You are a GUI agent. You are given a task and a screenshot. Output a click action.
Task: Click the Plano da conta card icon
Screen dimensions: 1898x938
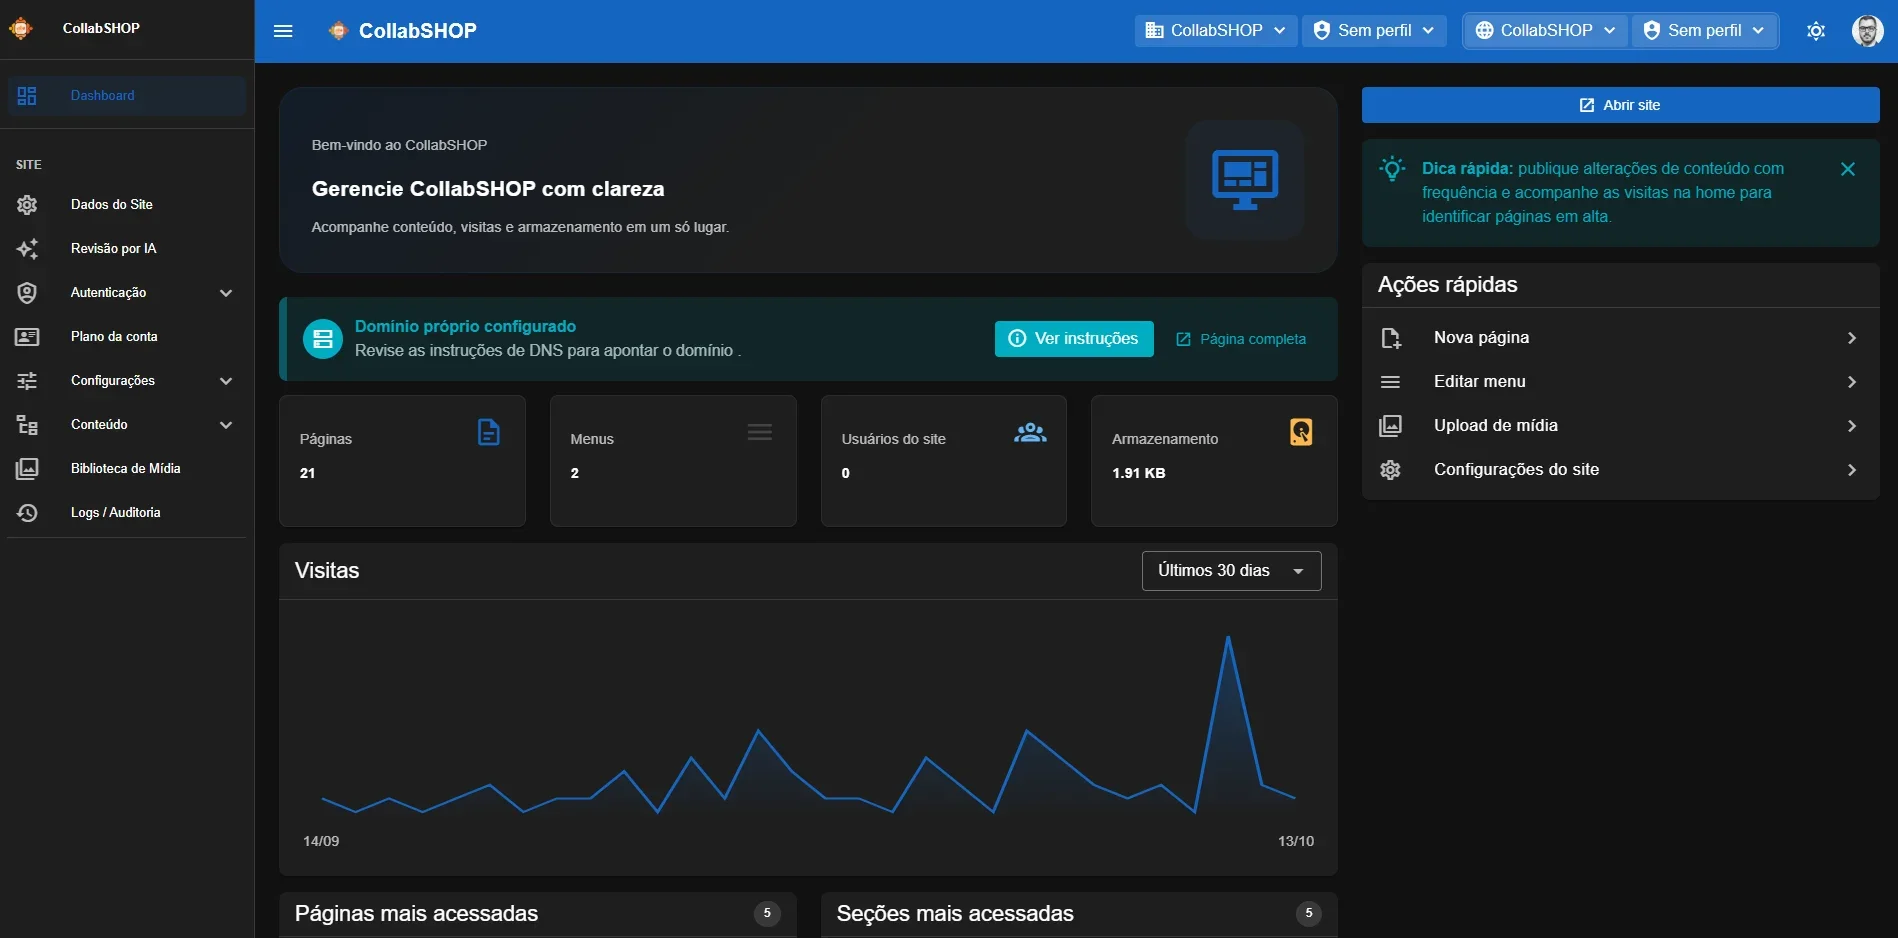27,337
